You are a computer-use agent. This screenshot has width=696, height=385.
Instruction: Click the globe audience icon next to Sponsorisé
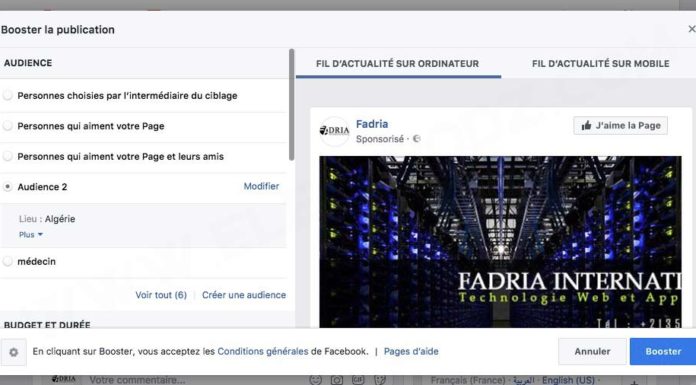pos(416,139)
